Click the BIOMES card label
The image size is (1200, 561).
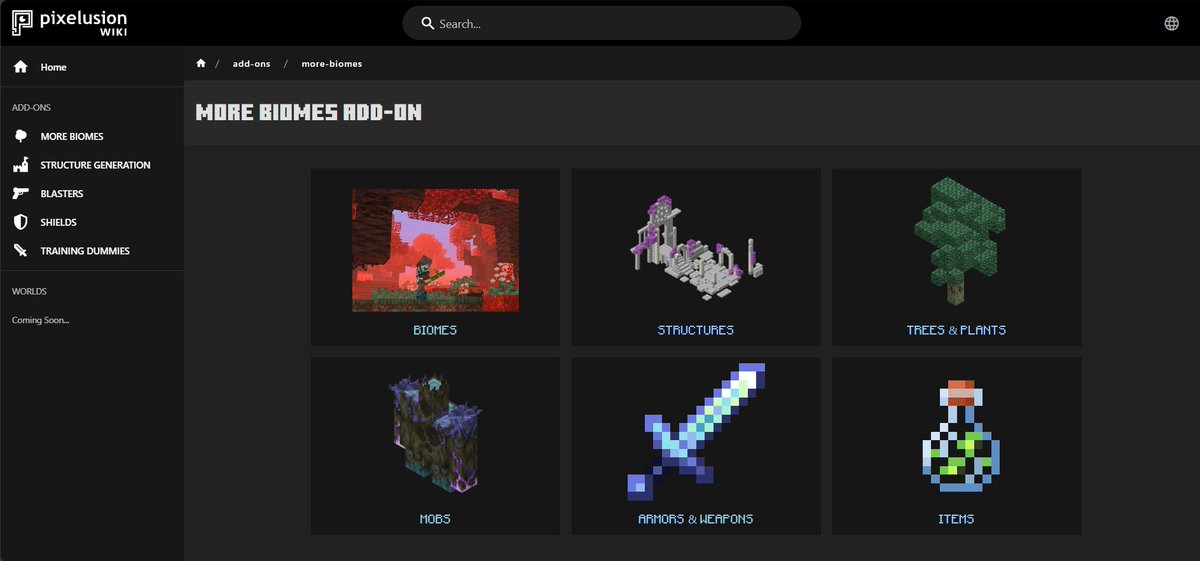tap(435, 330)
